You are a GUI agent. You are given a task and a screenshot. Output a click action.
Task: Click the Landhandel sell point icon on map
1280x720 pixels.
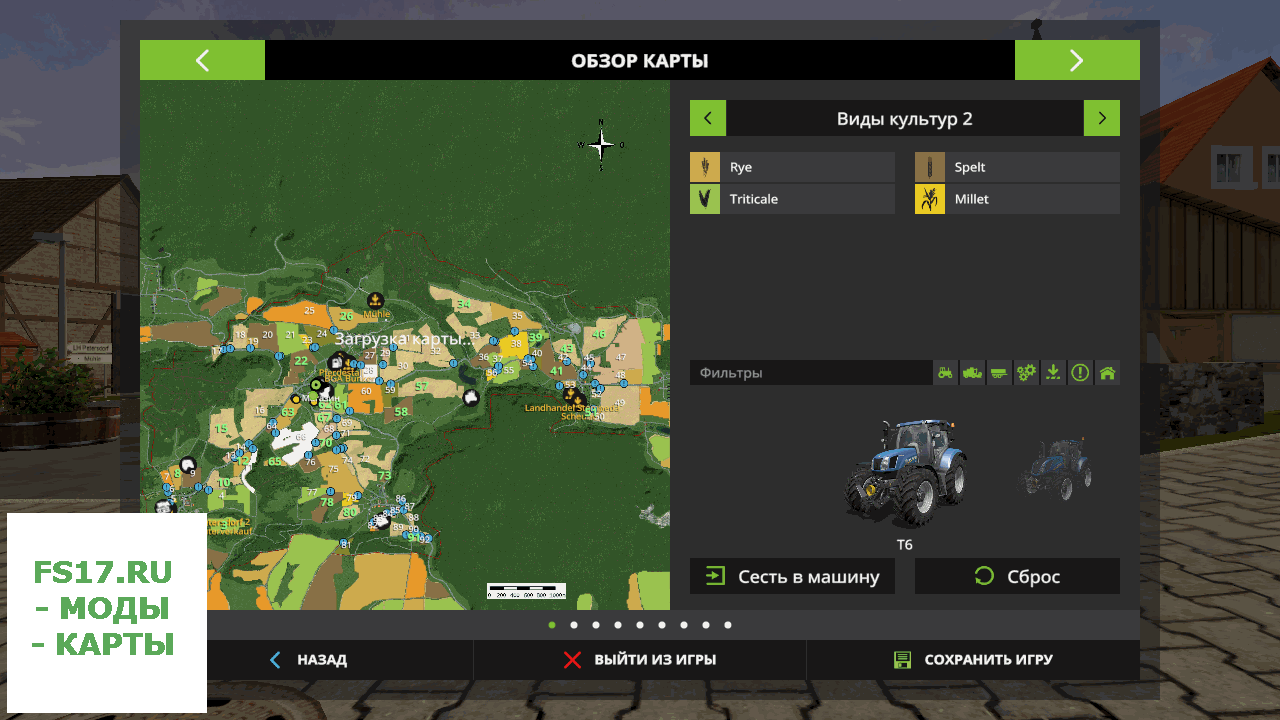(x=571, y=395)
